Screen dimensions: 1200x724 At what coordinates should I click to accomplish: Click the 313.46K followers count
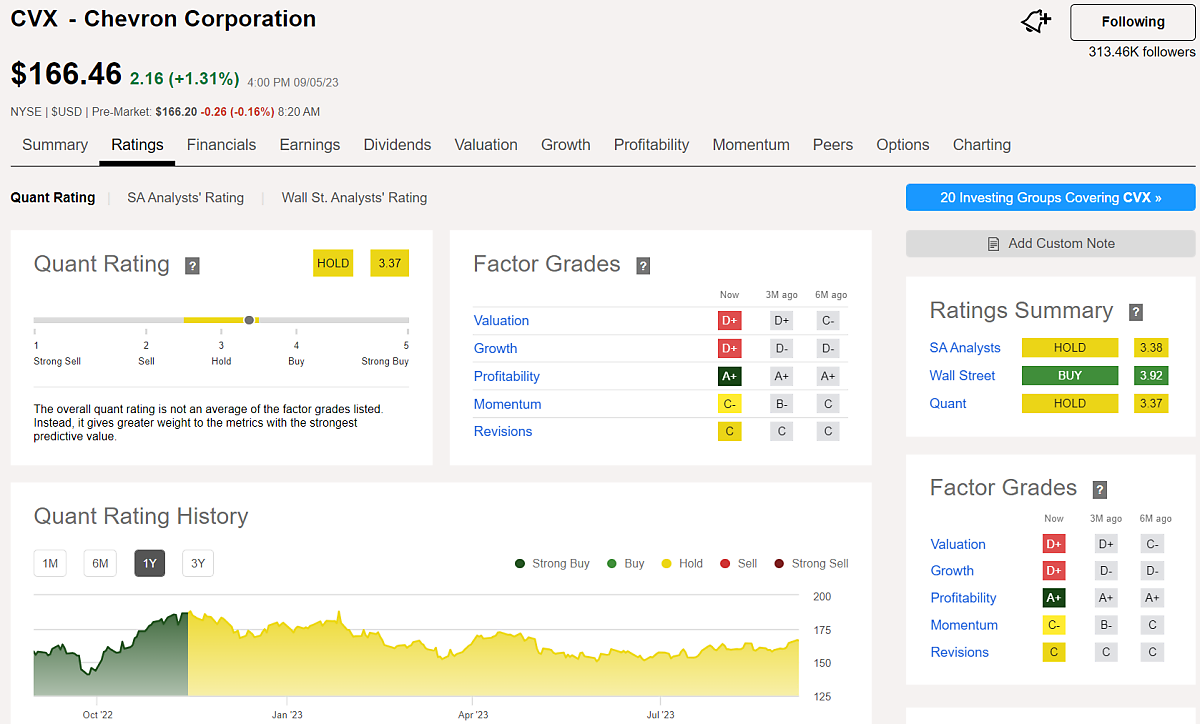(x=1142, y=52)
